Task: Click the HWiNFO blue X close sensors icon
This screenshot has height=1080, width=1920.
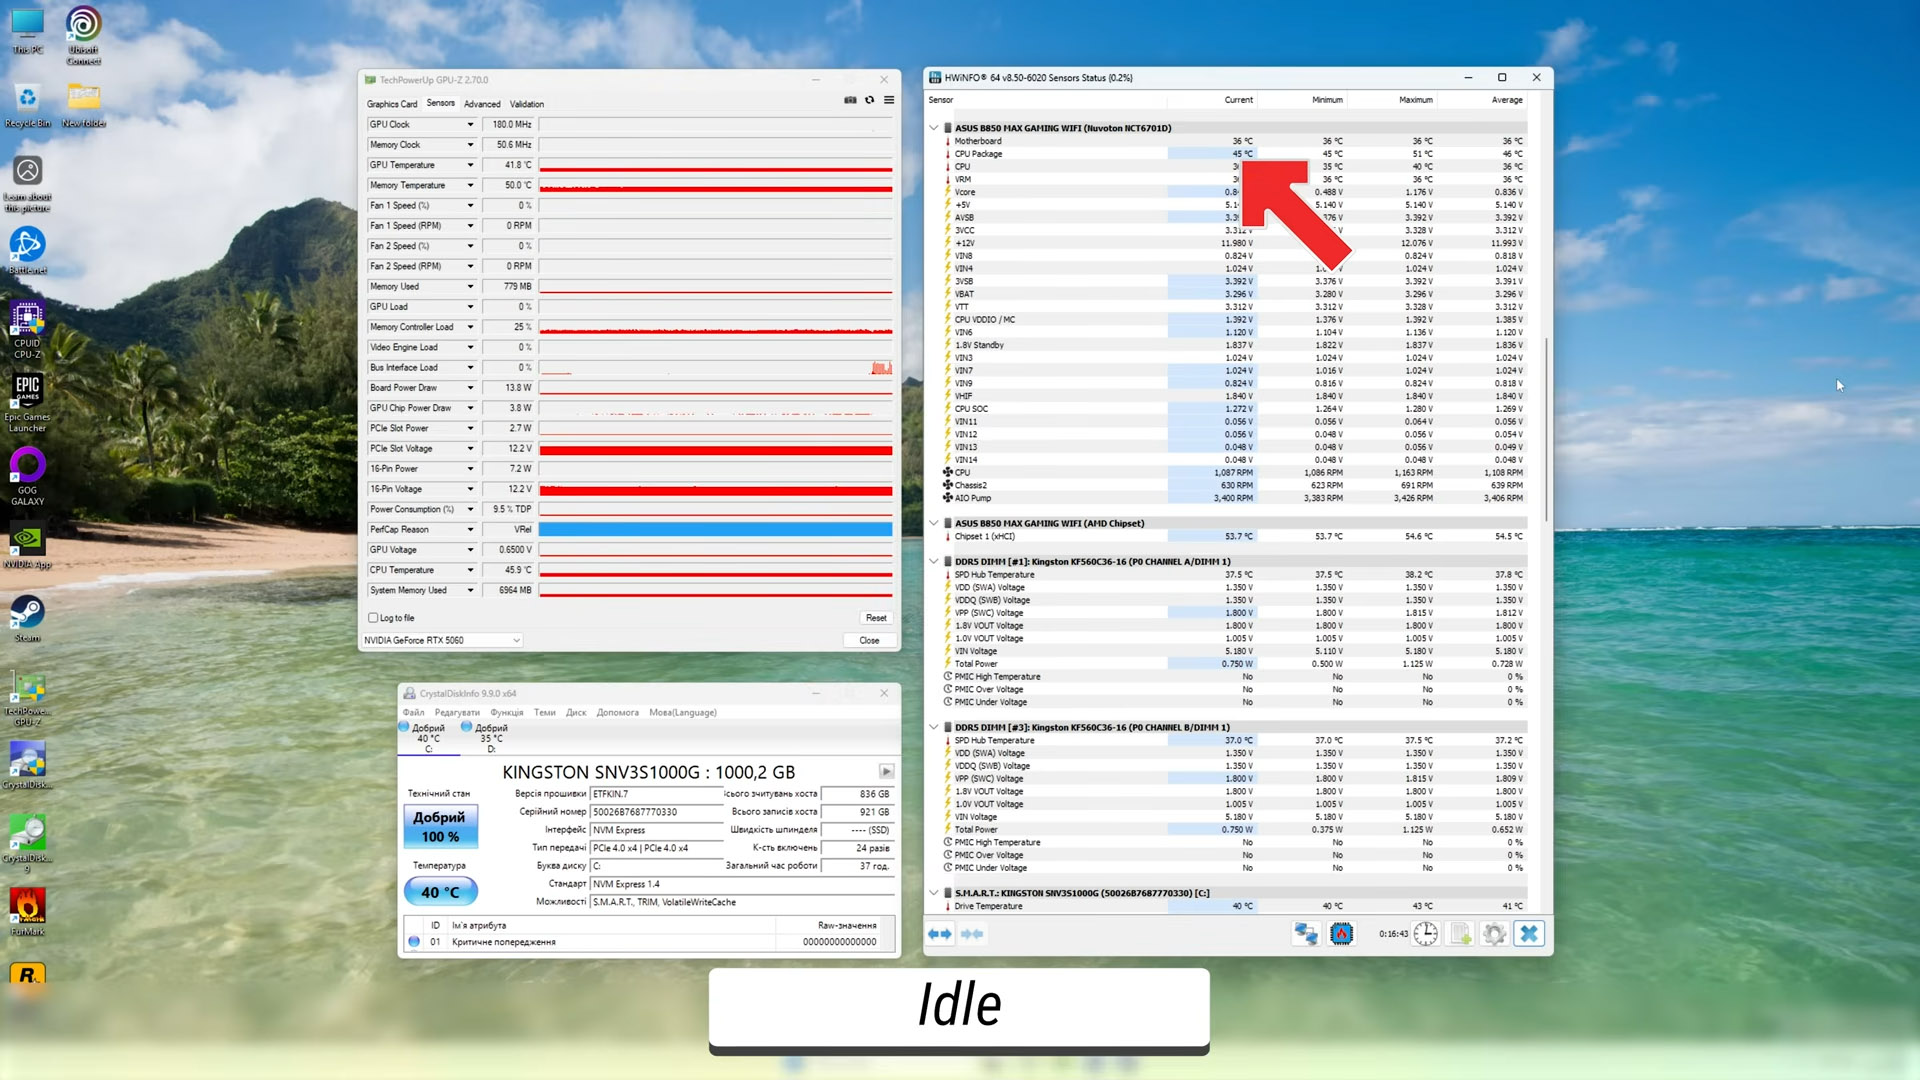Action: pyautogui.click(x=1529, y=934)
